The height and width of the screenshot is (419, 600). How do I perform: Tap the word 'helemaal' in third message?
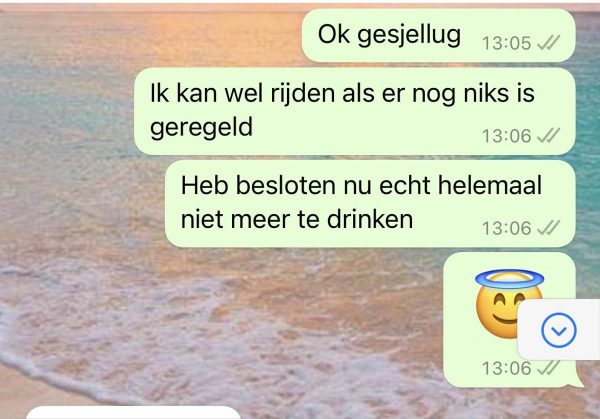click(490, 186)
